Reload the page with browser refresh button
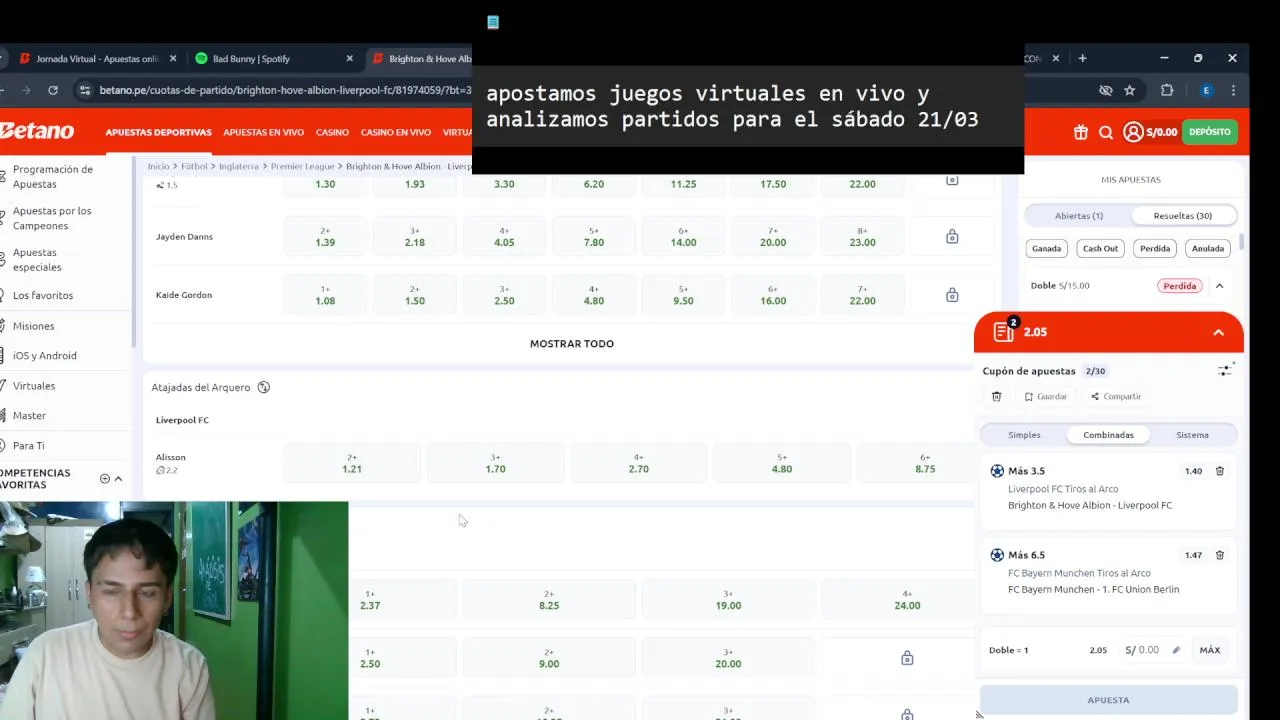The image size is (1280, 720). pos(53,90)
